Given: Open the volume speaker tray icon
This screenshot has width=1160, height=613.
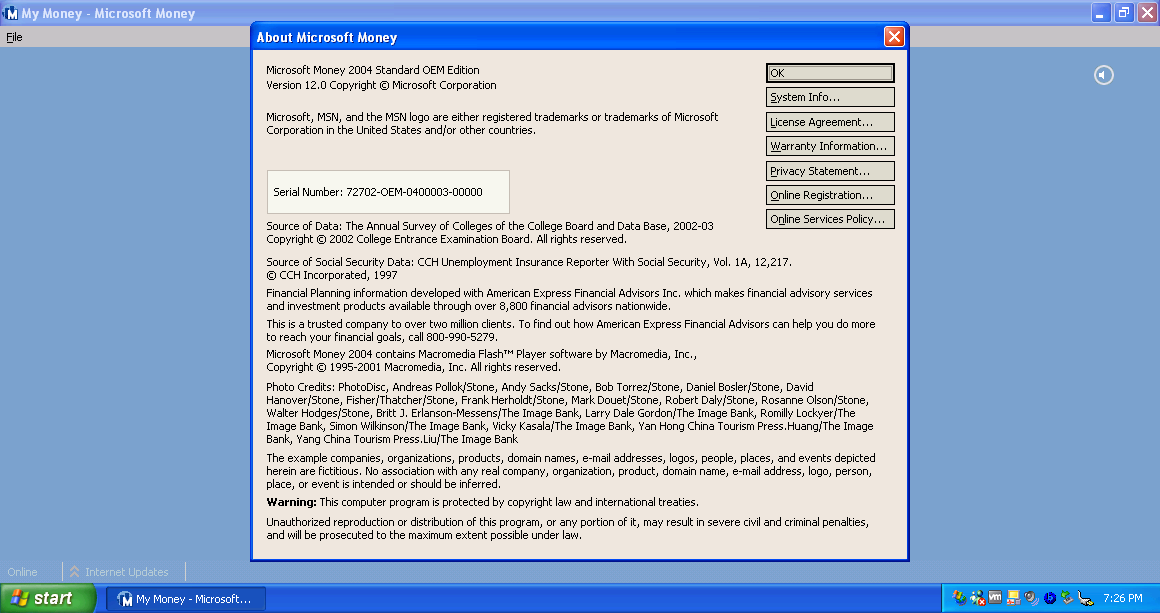Looking at the screenshot, I should point(1031,598).
